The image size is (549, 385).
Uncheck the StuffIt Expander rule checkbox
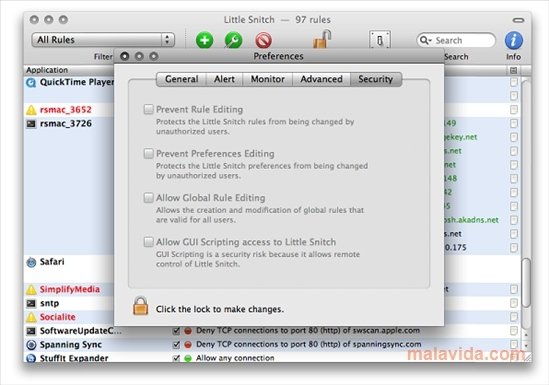(176, 358)
